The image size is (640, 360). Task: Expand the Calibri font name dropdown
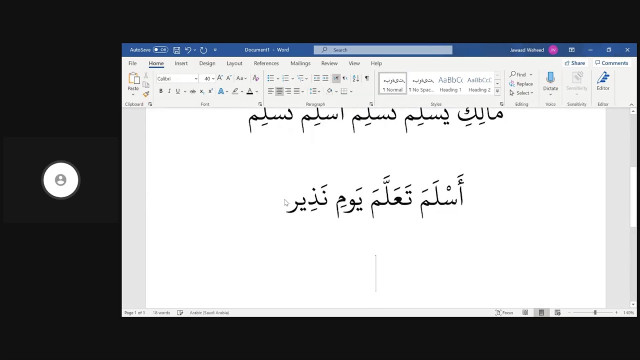(196, 78)
